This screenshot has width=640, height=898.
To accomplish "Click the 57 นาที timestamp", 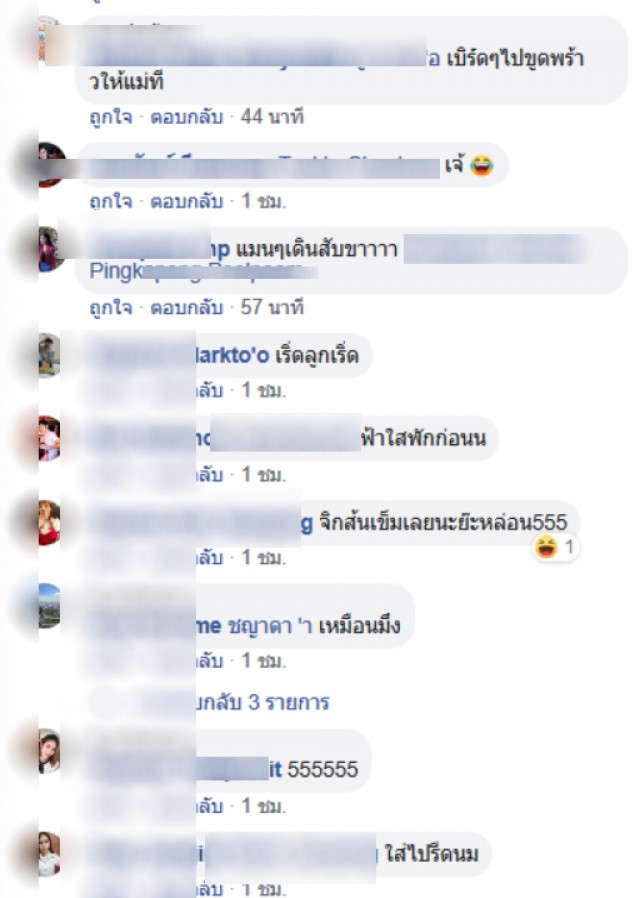I will 272,308.
